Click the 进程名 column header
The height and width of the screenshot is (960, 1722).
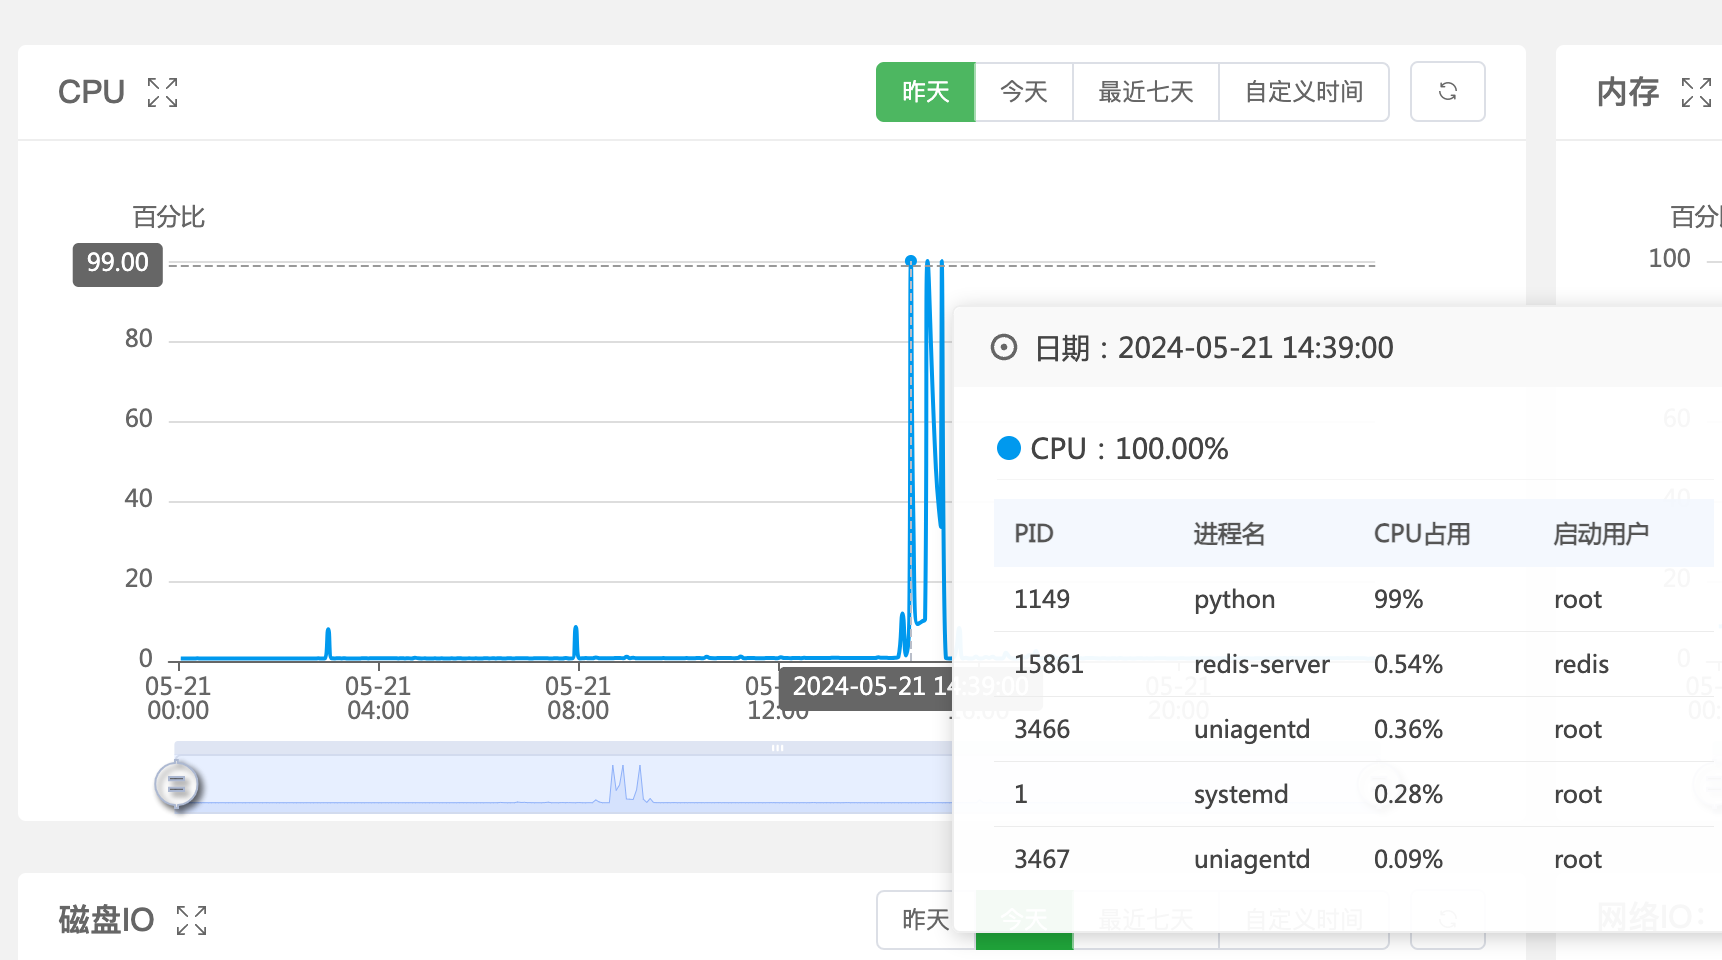[1229, 534]
